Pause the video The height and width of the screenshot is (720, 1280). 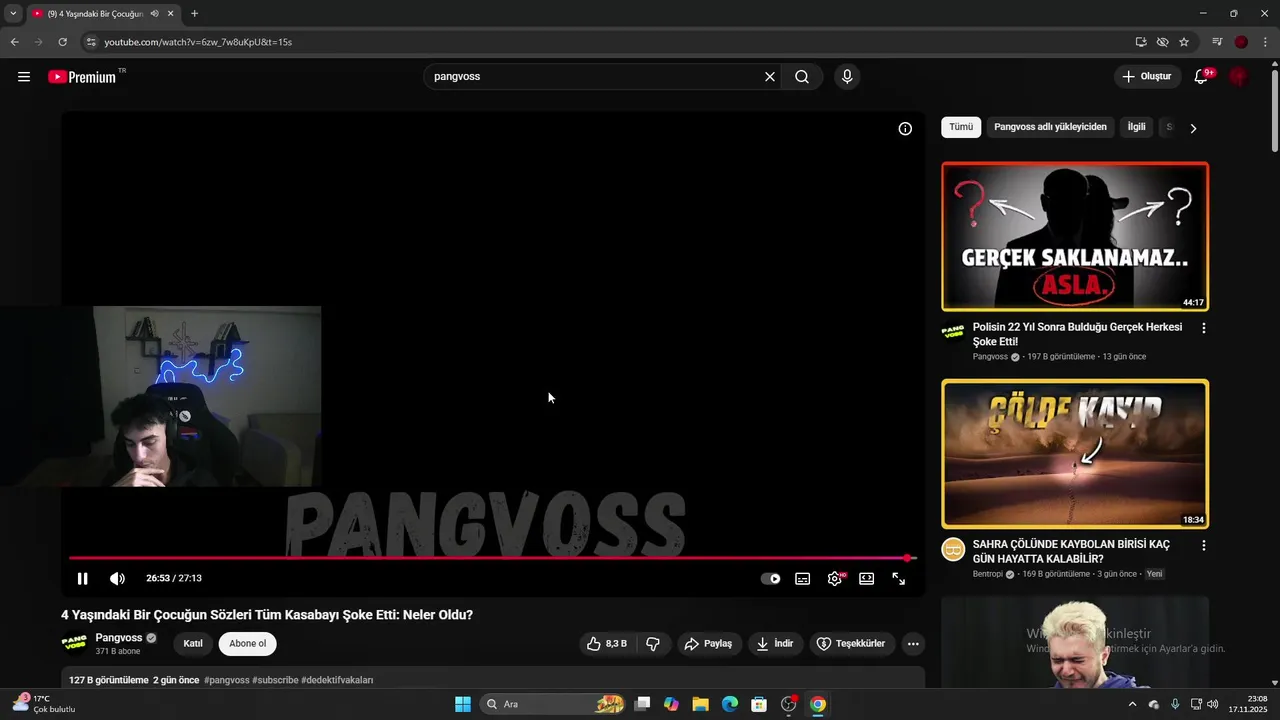tap(83, 578)
